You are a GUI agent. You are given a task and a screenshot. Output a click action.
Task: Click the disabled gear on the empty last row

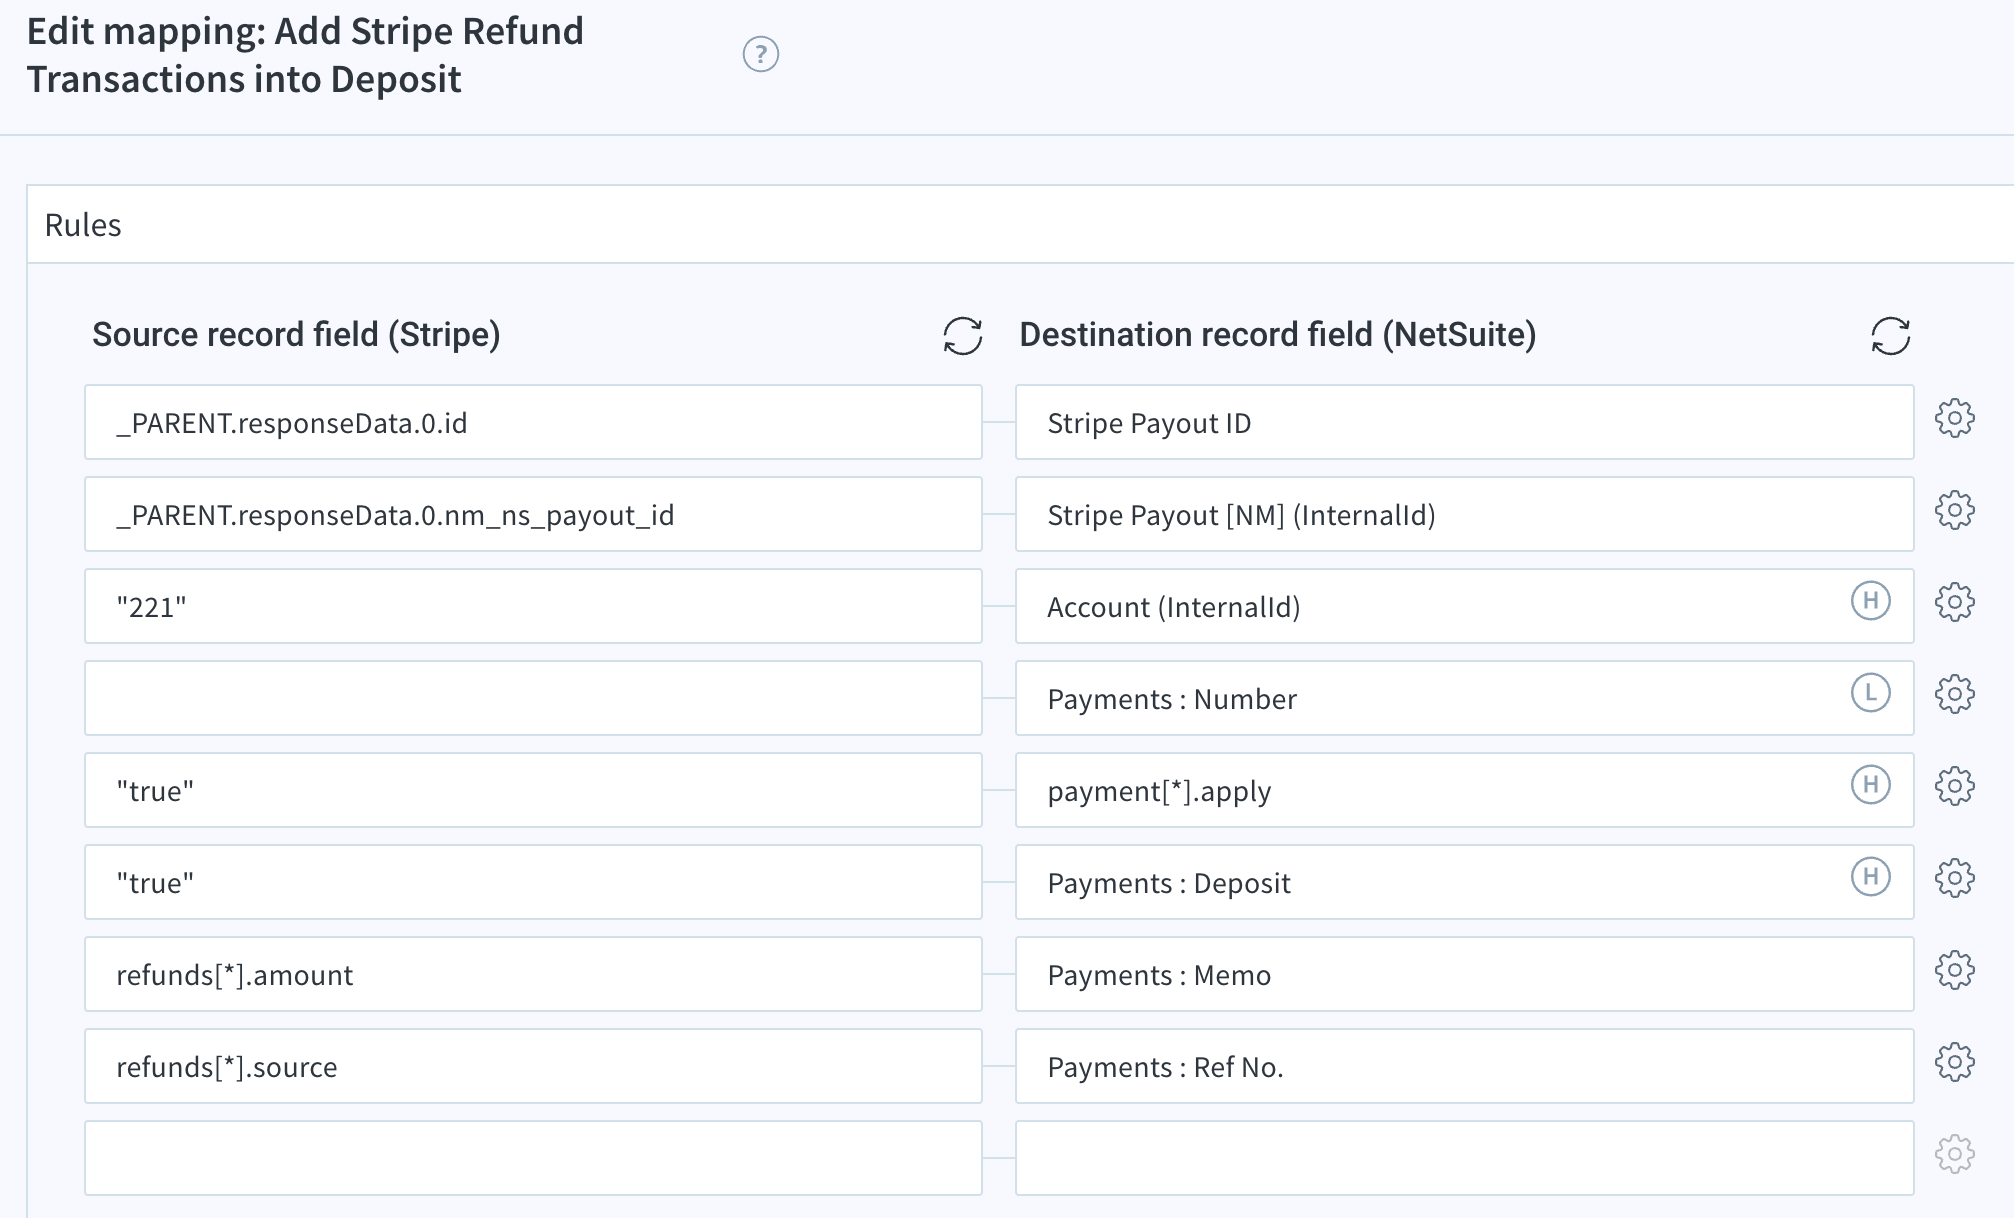1954,1155
